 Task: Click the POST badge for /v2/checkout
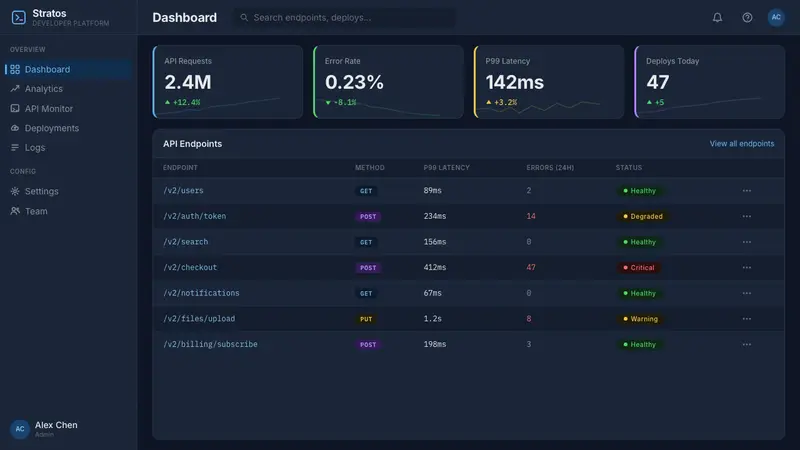(368, 267)
